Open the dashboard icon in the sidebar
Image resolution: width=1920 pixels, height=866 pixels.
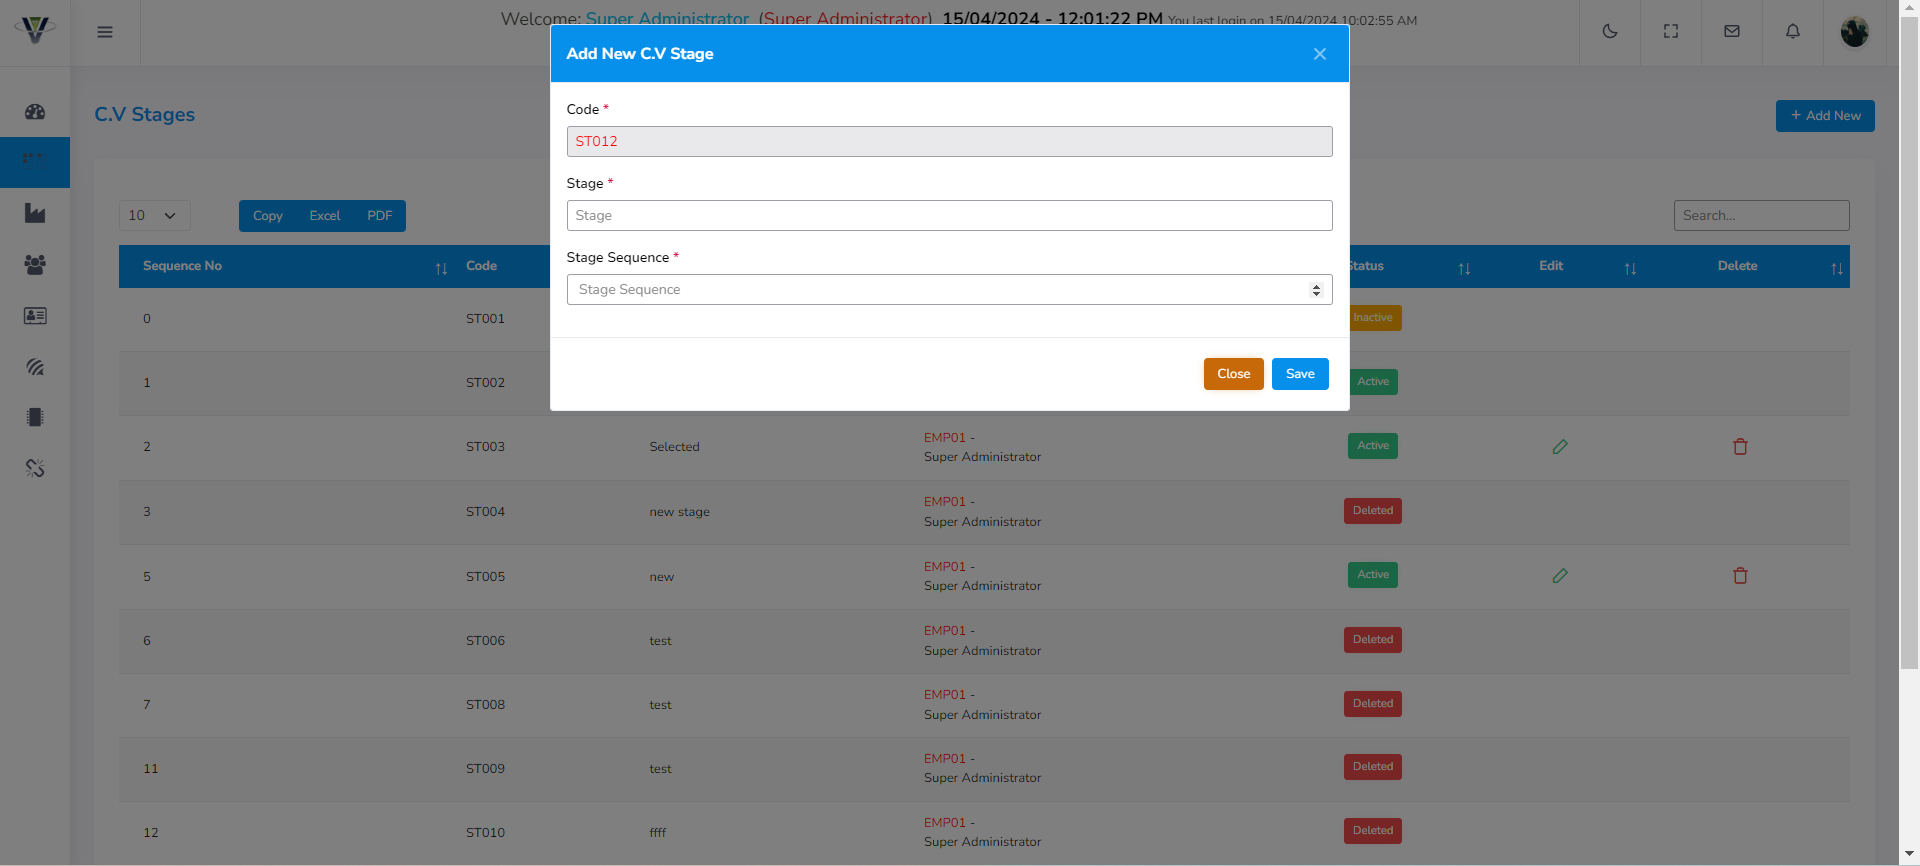tap(35, 112)
